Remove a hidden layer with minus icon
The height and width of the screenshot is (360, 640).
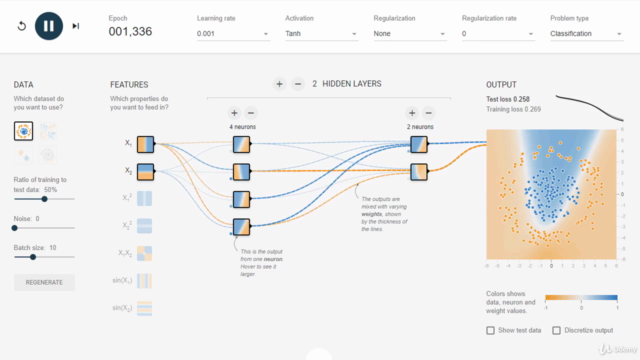(x=298, y=84)
